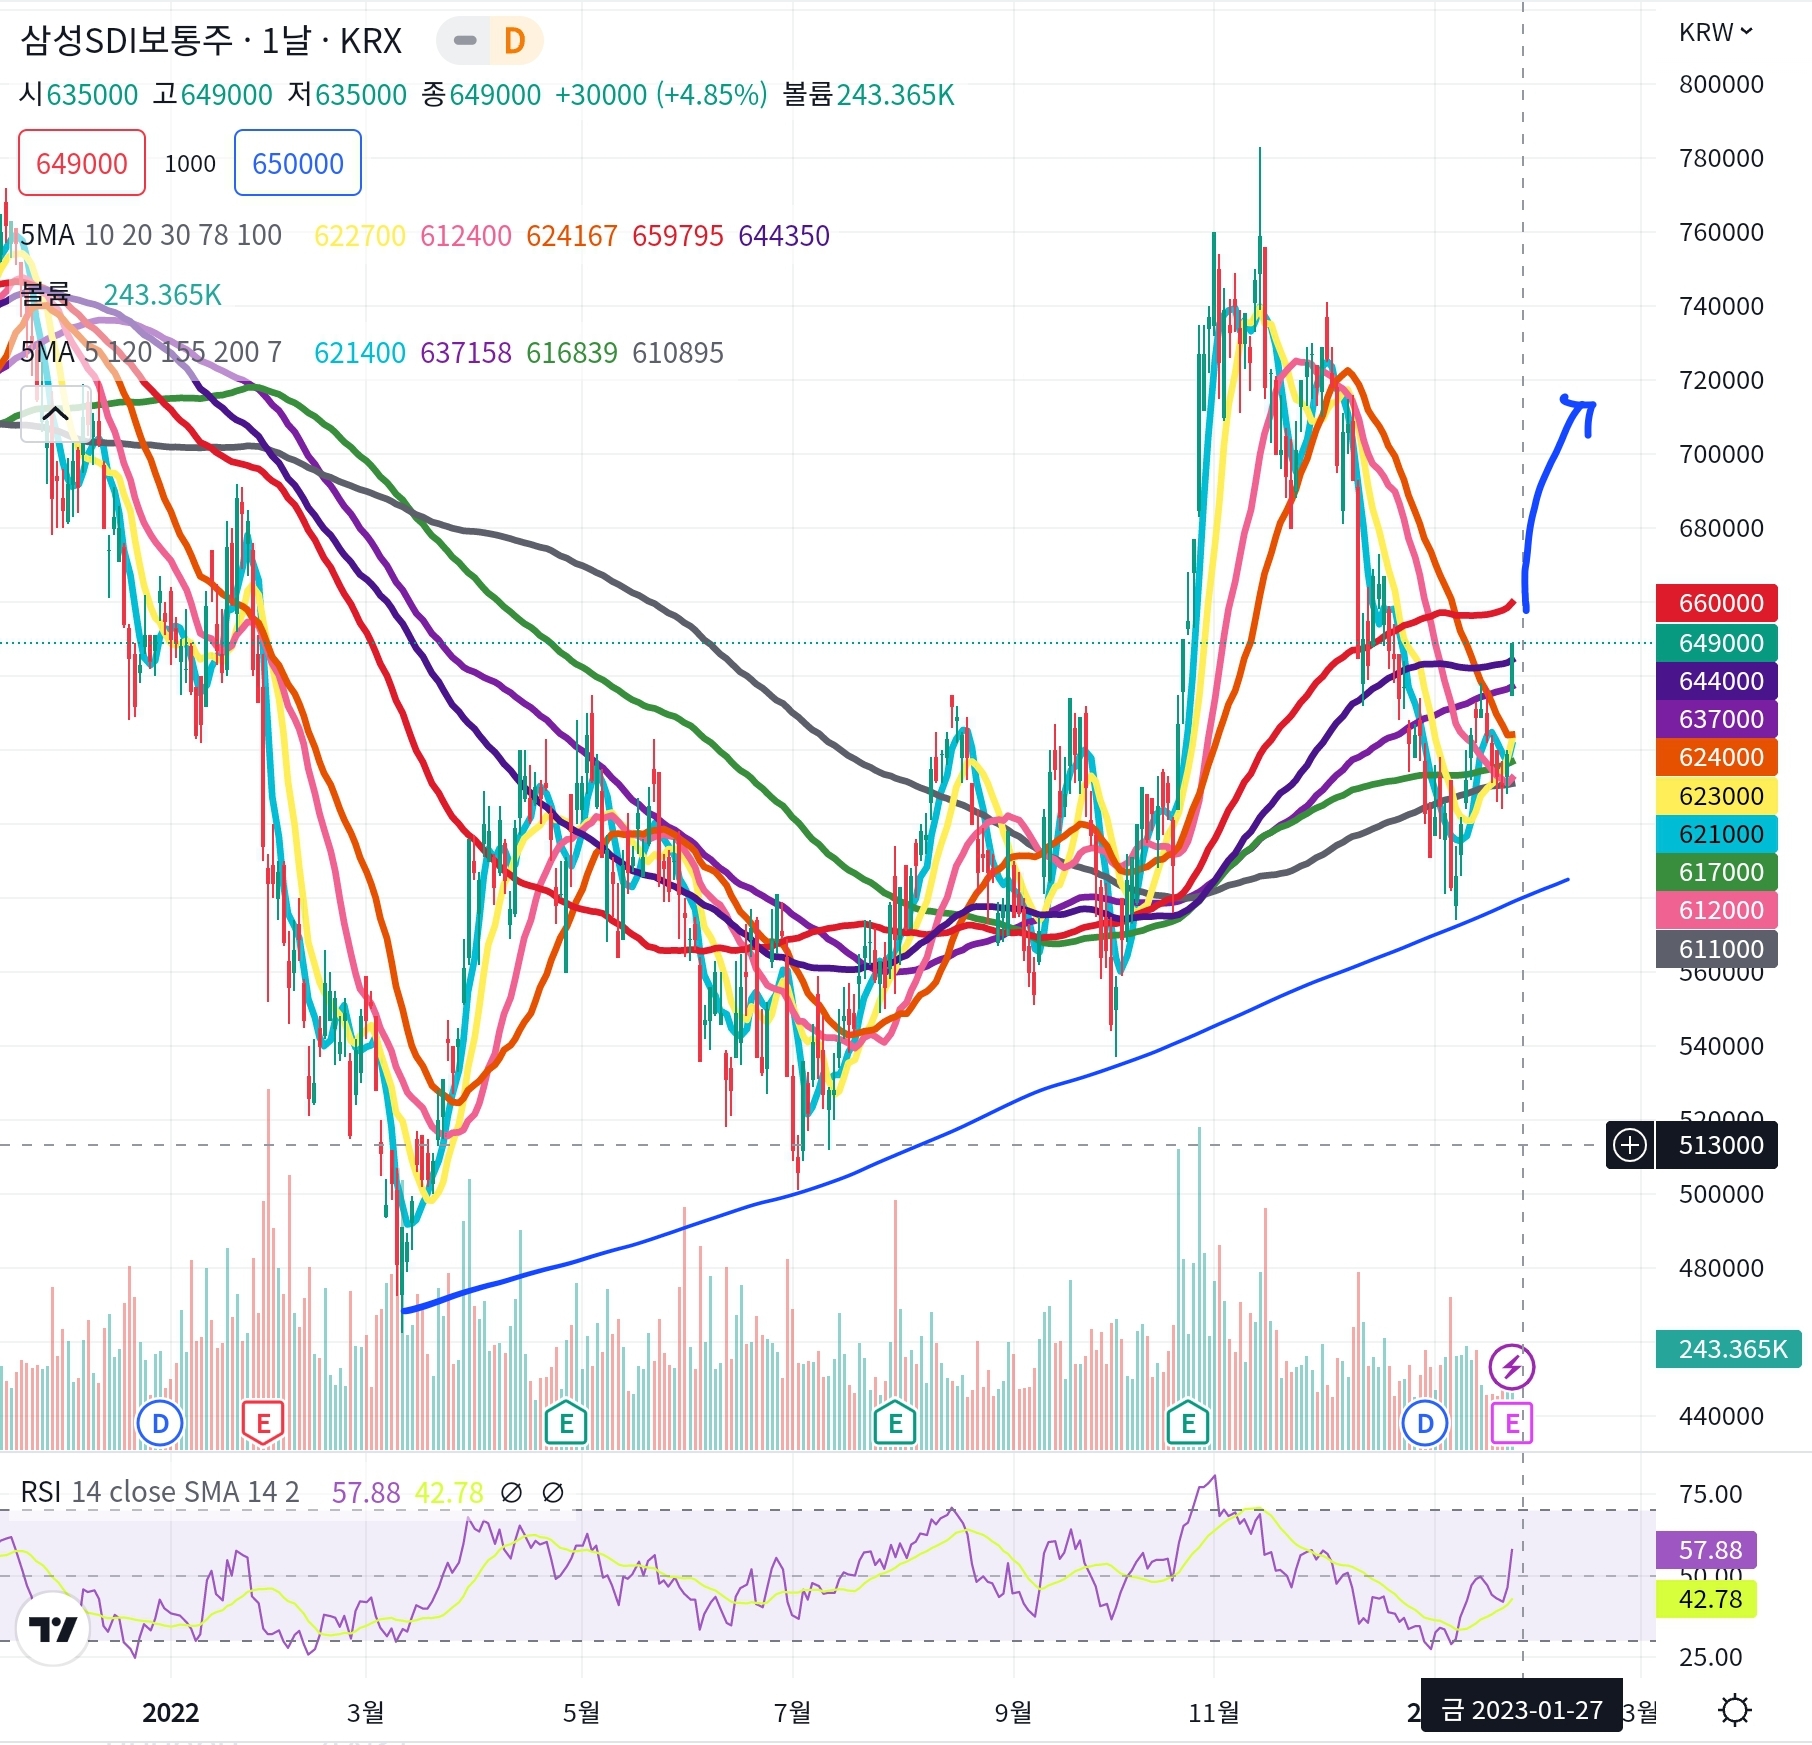This screenshot has width=1812, height=1745.
Task: Click the pink 612000 price label
Action: coord(1717,910)
